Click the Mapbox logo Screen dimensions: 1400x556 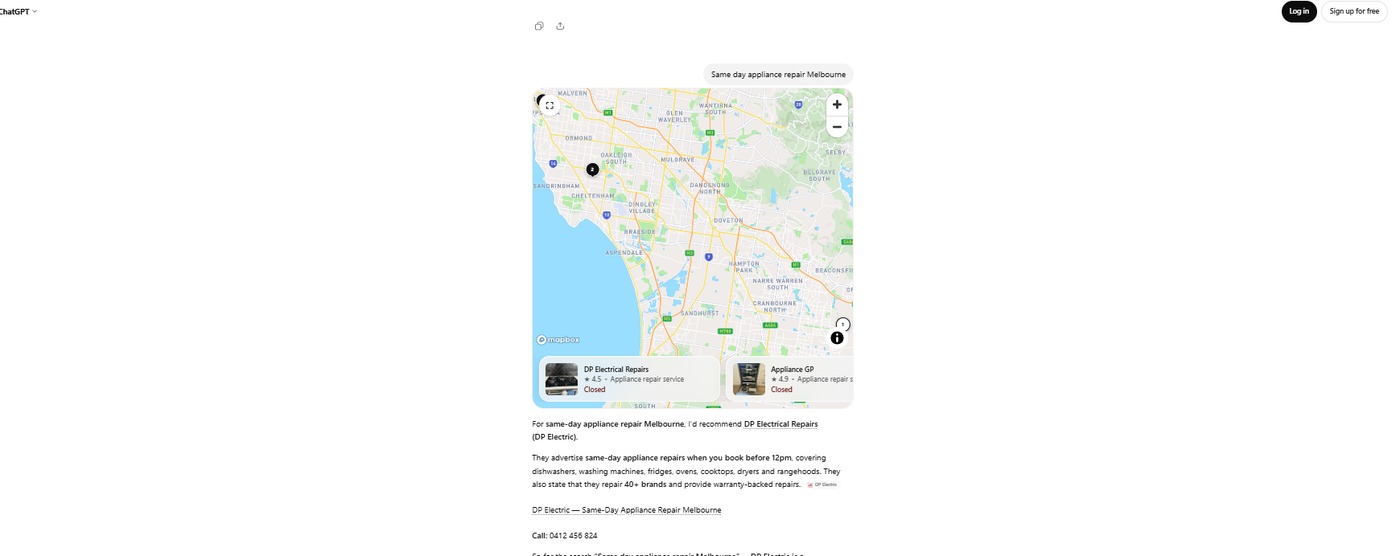pyautogui.click(x=558, y=340)
